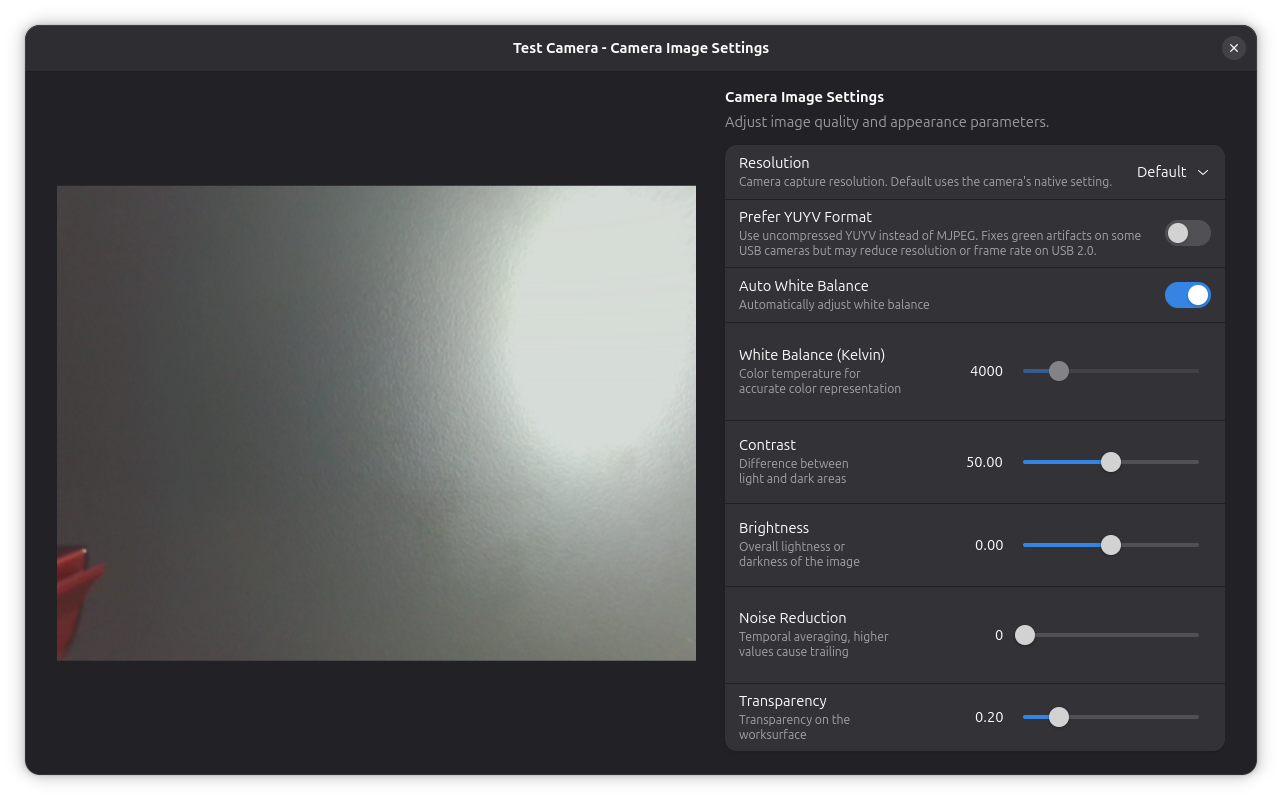Click the White Balance value 4000

tap(986, 371)
